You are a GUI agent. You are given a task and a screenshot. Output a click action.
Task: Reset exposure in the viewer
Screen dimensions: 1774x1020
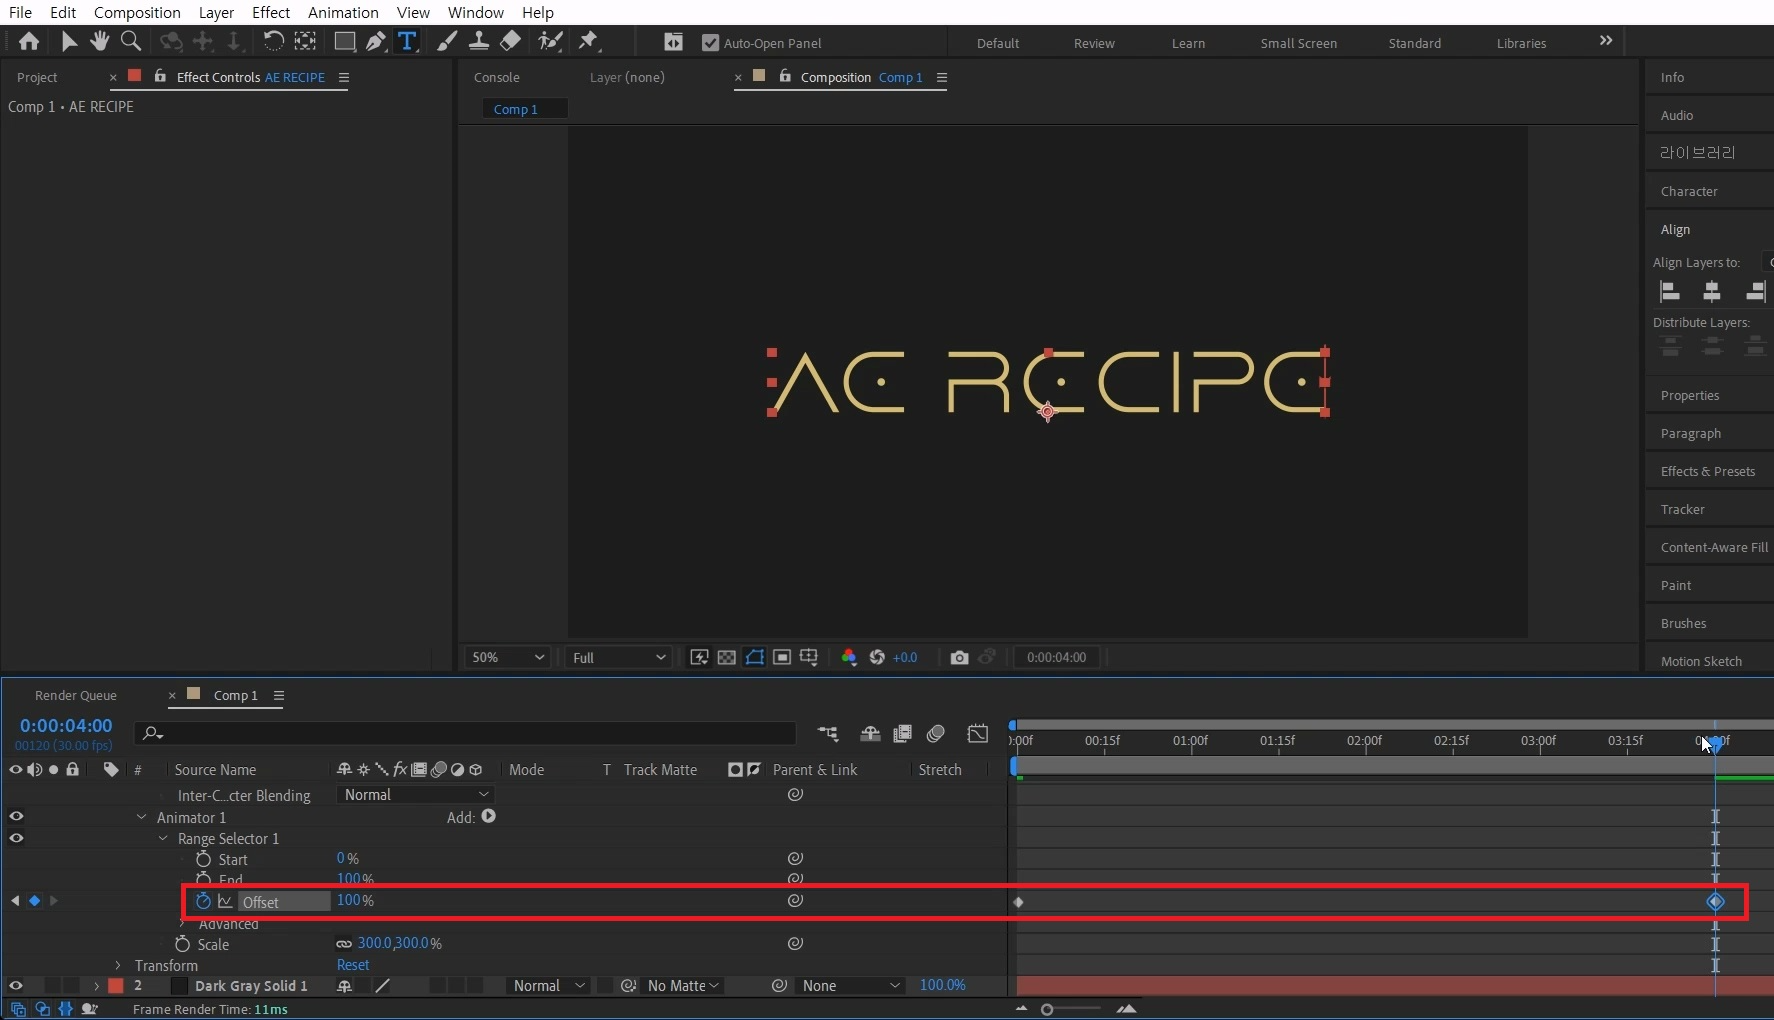tap(877, 657)
